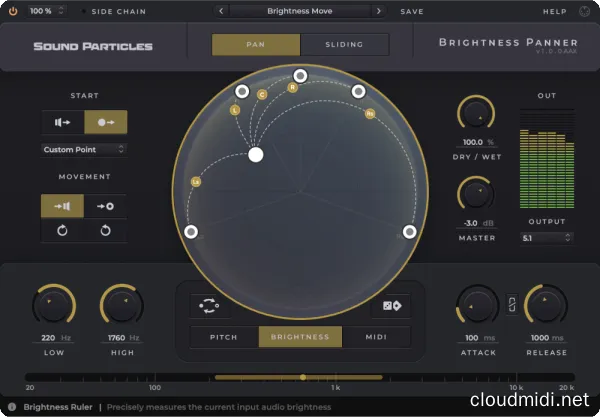Expand the Custom Point dropdown
This screenshot has width=600, height=417.
84,149
